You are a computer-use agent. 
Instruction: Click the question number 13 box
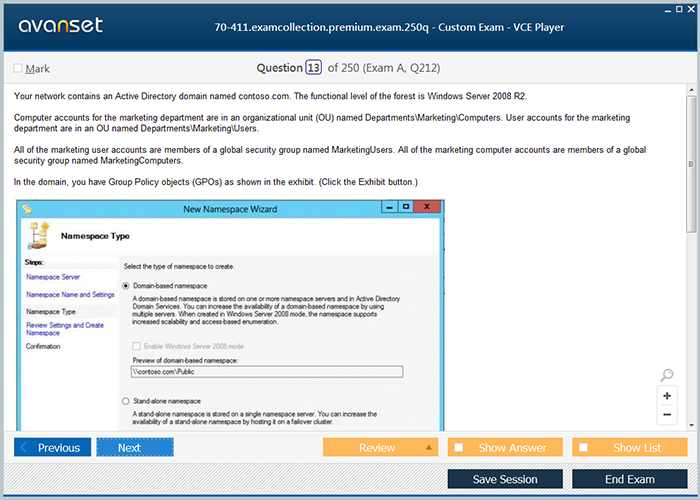(313, 68)
